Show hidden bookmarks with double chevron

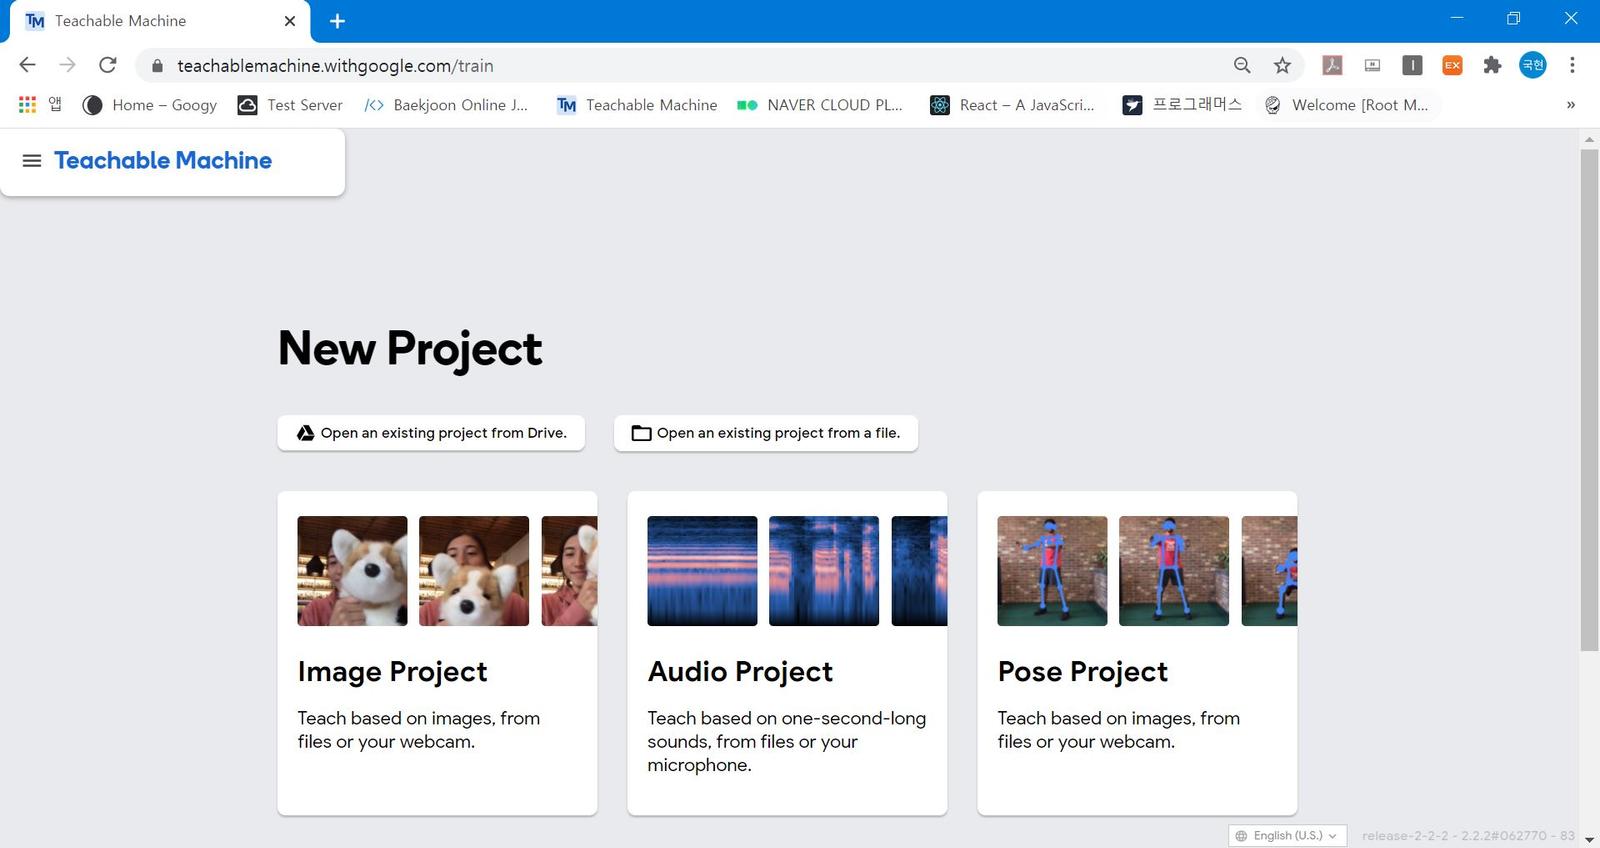pyautogui.click(x=1570, y=105)
